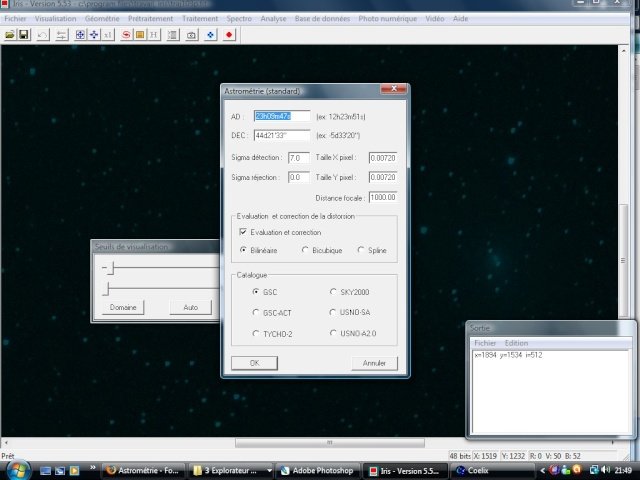
Task: Open the Vidéo menu
Action: [435, 19]
